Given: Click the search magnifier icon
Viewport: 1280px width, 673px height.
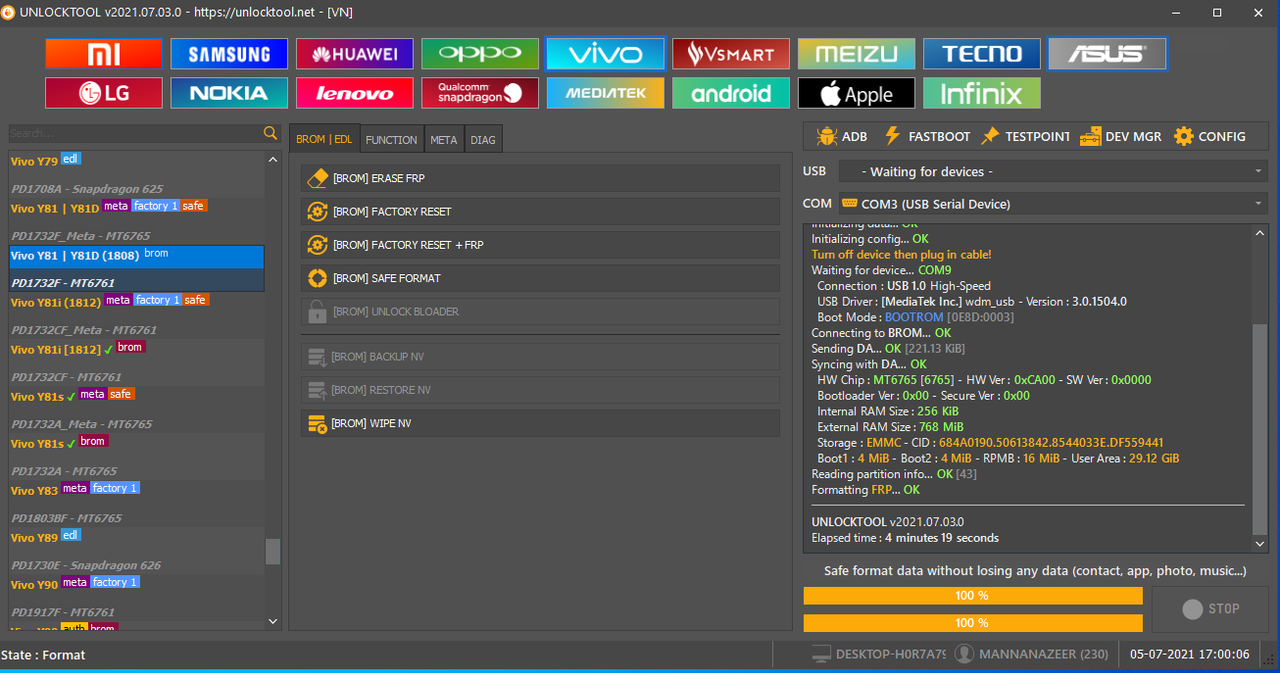Looking at the screenshot, I should 271,133.
